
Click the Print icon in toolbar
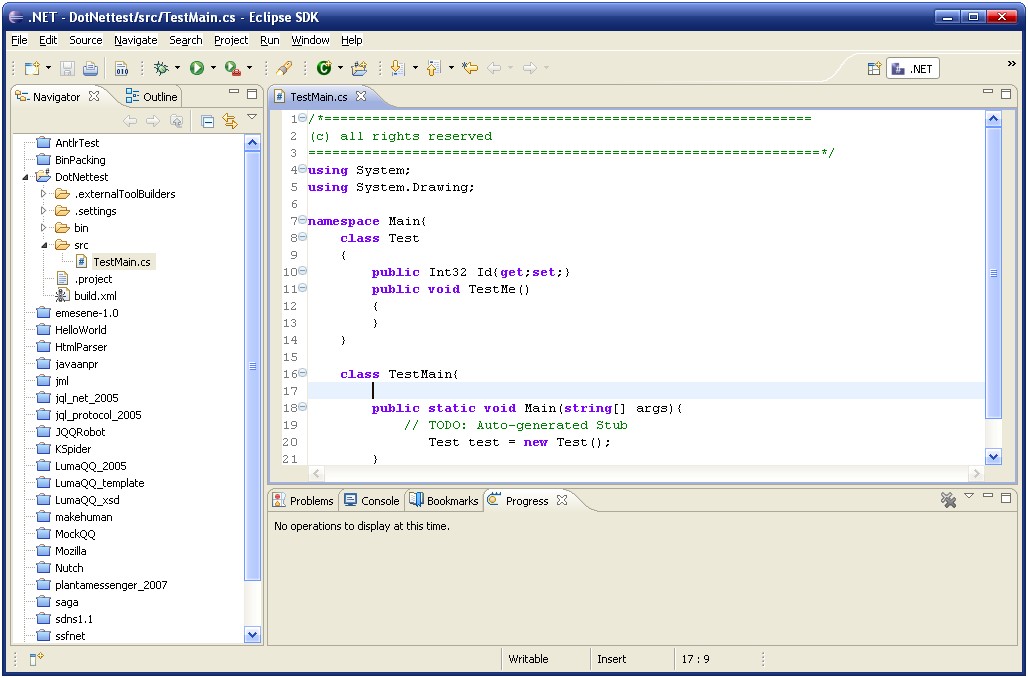(91, 68)
